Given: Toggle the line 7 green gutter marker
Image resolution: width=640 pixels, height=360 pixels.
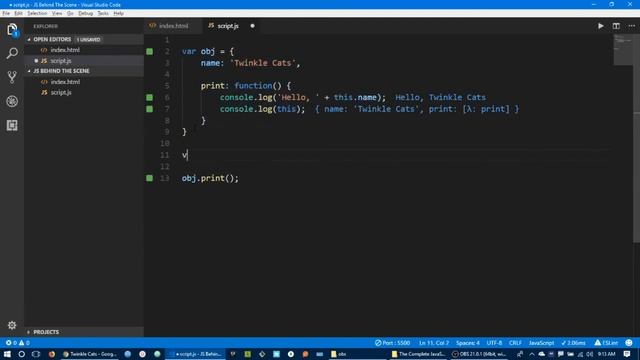Looking at the screenshot, I should 150,109.
